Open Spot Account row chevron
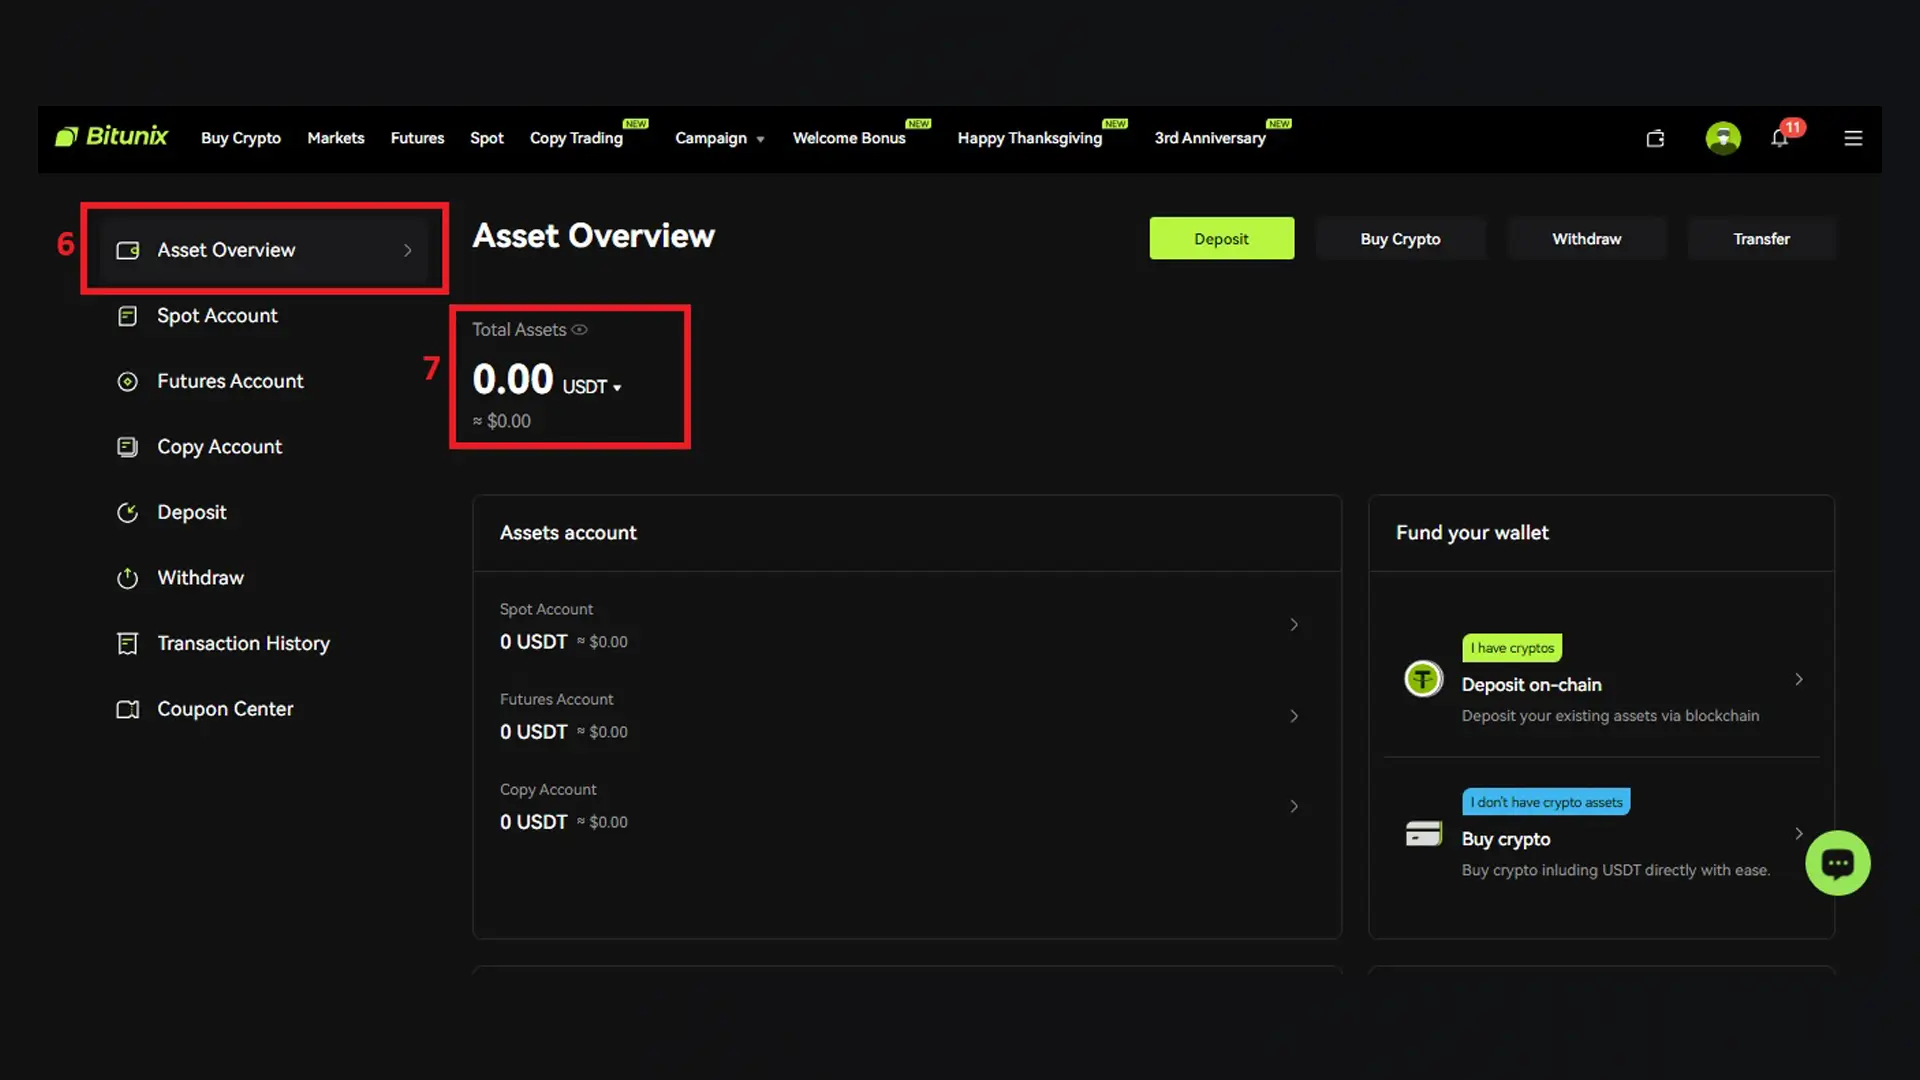Viewport: 1920px width, 1080px height. pyautogui.click(x=1294, y=625)
